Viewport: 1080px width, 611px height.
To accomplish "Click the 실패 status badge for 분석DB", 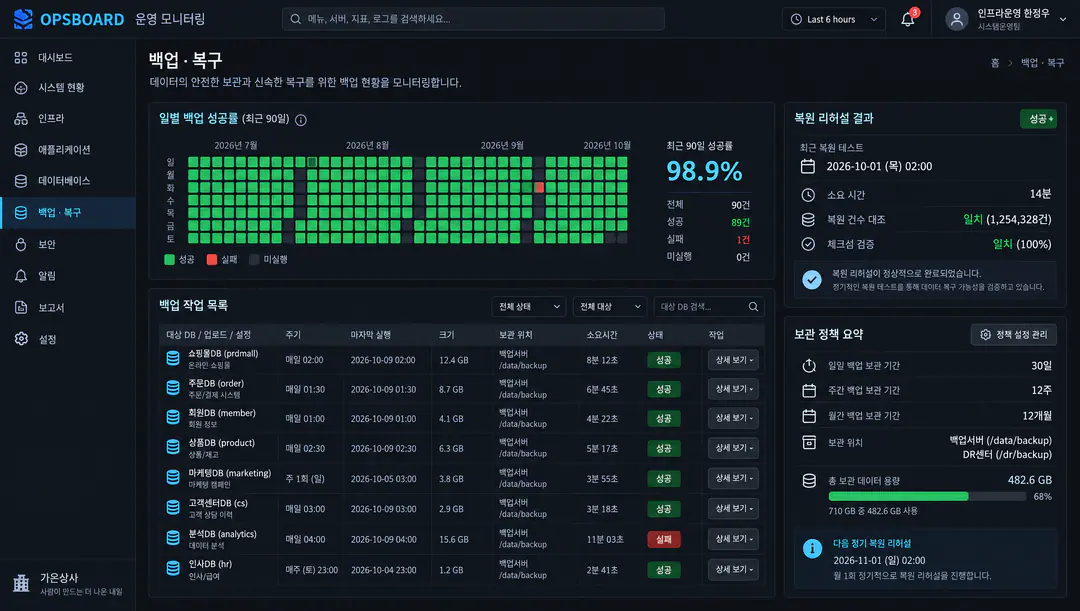I will click(x=663, y=539).
